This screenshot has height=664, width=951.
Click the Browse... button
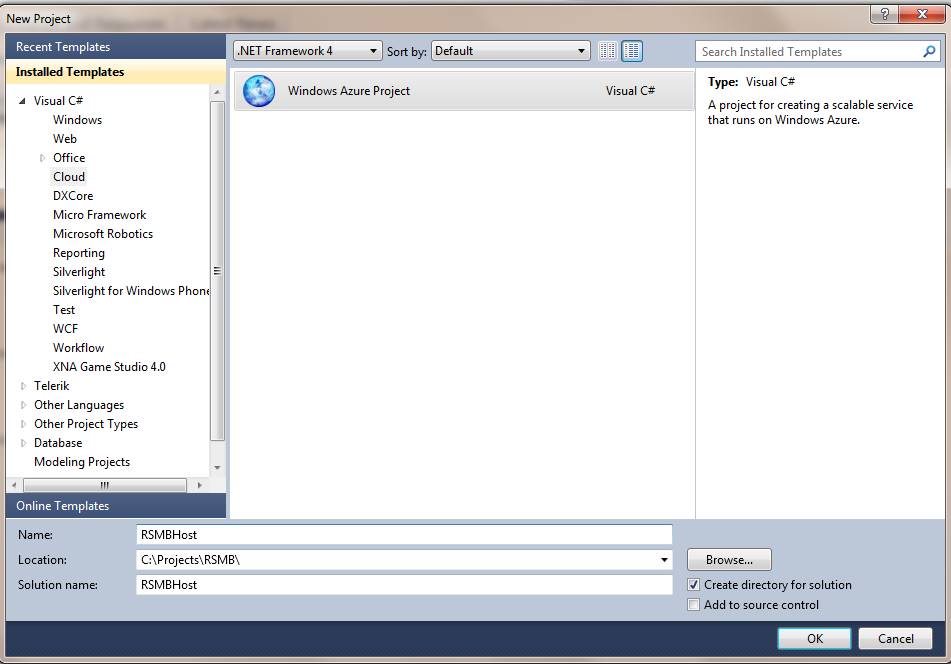pyautogui.click(x=729, y=560)
